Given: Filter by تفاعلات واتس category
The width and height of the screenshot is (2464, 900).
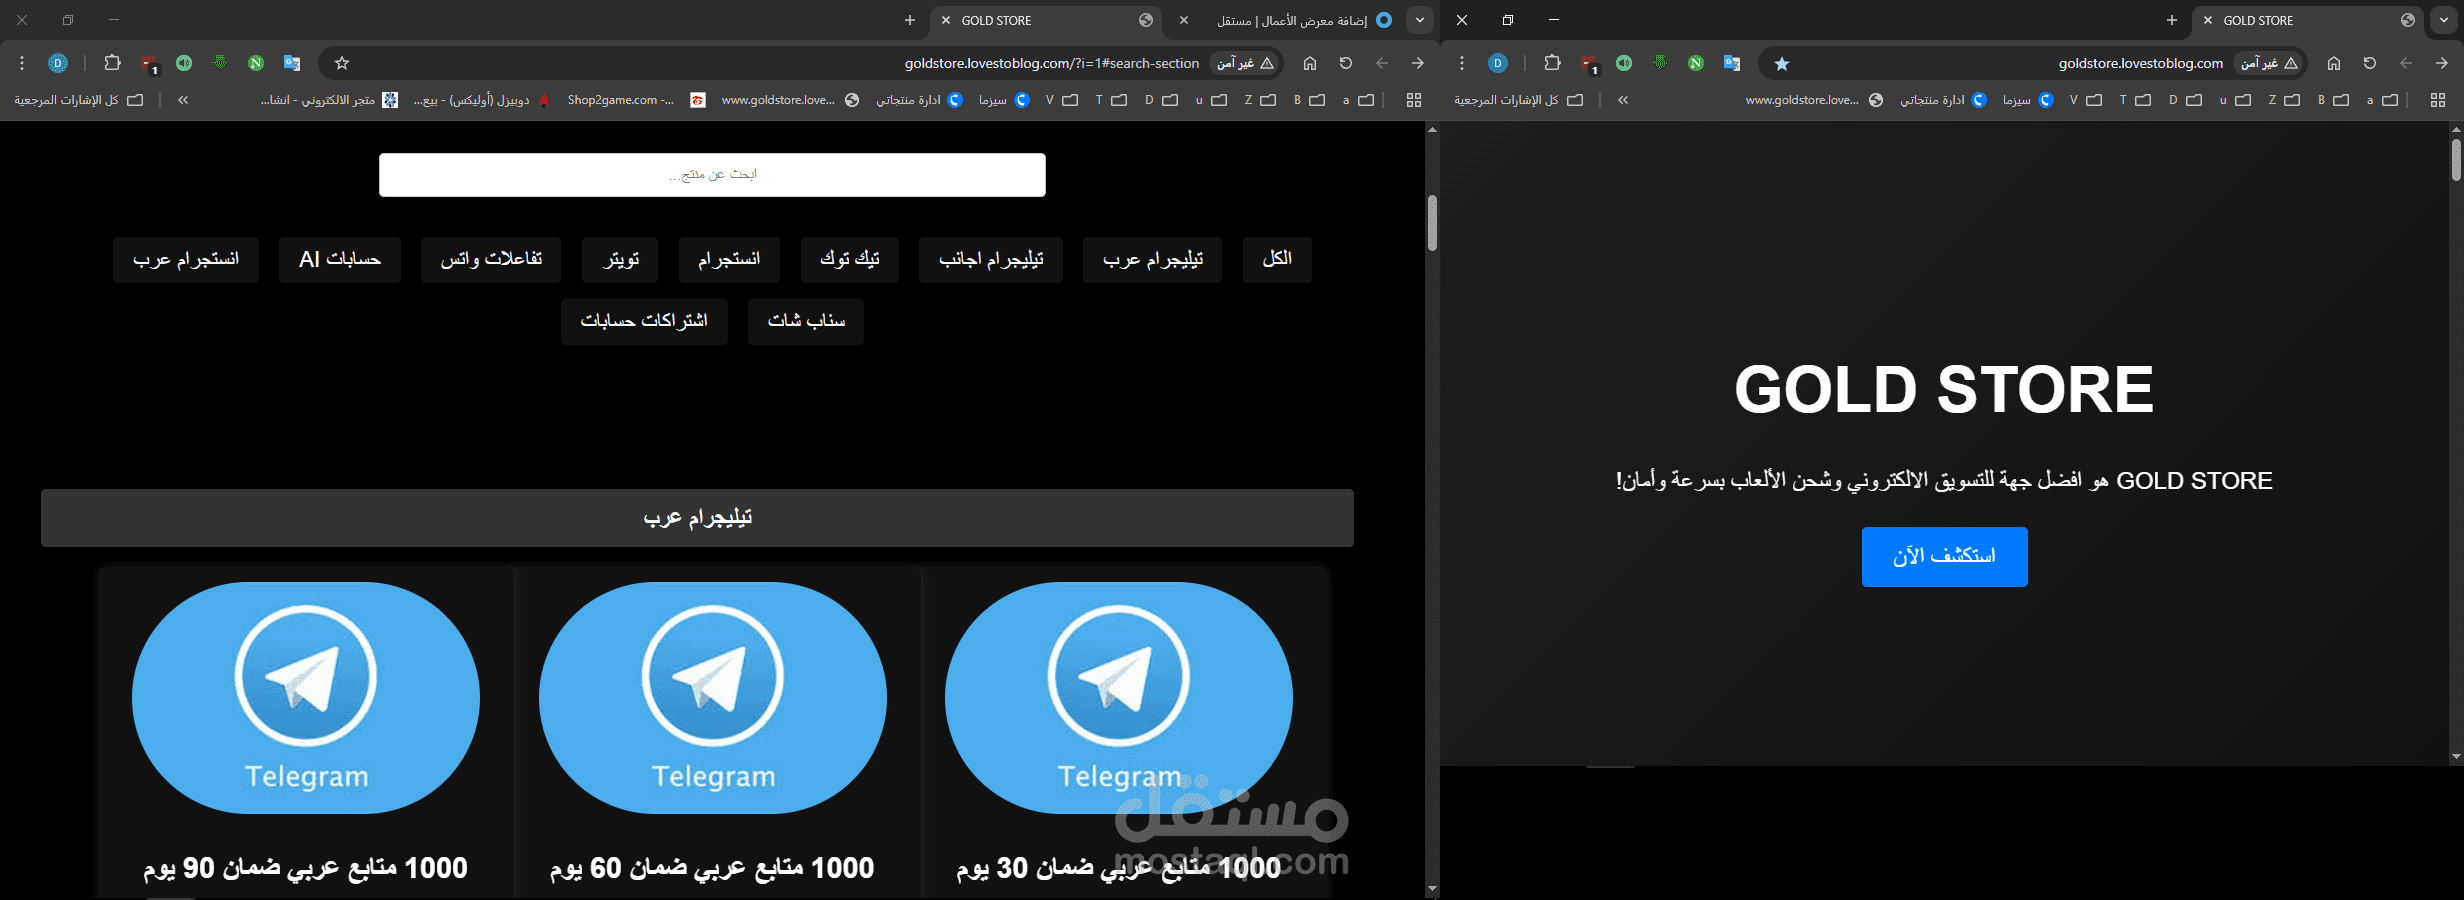Looking at the screenshot, I should [x=491, y=260].
